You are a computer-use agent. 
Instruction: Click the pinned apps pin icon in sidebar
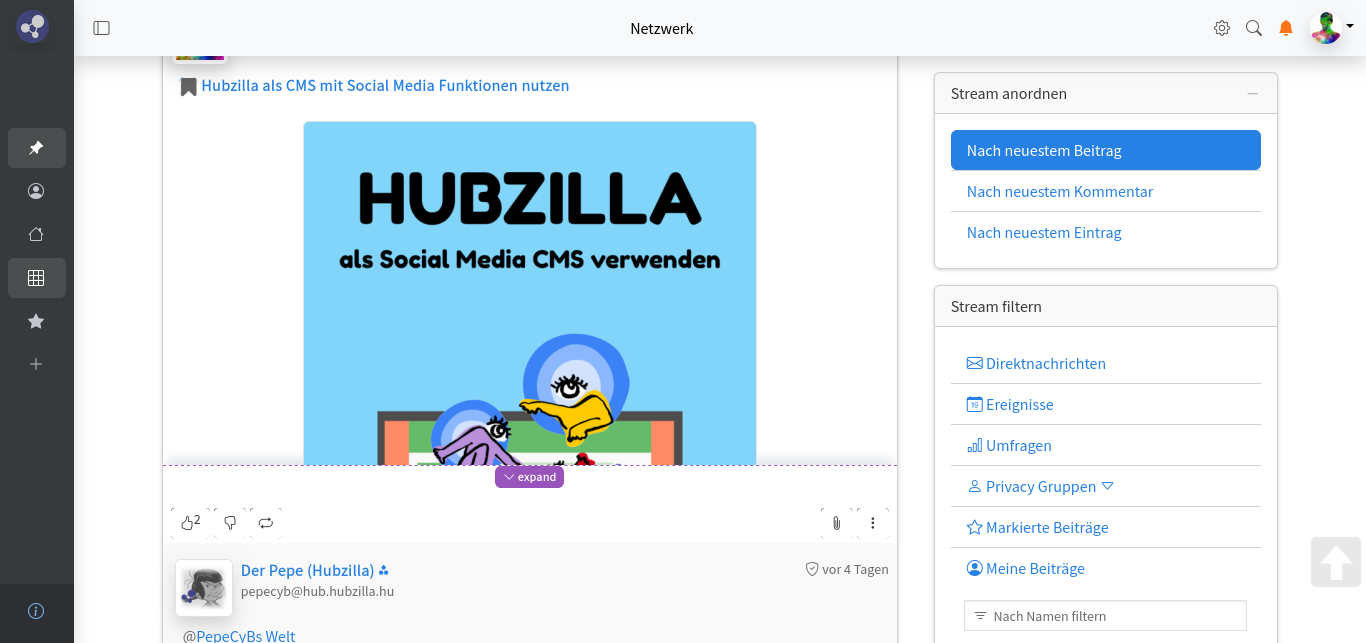point(36,148)
